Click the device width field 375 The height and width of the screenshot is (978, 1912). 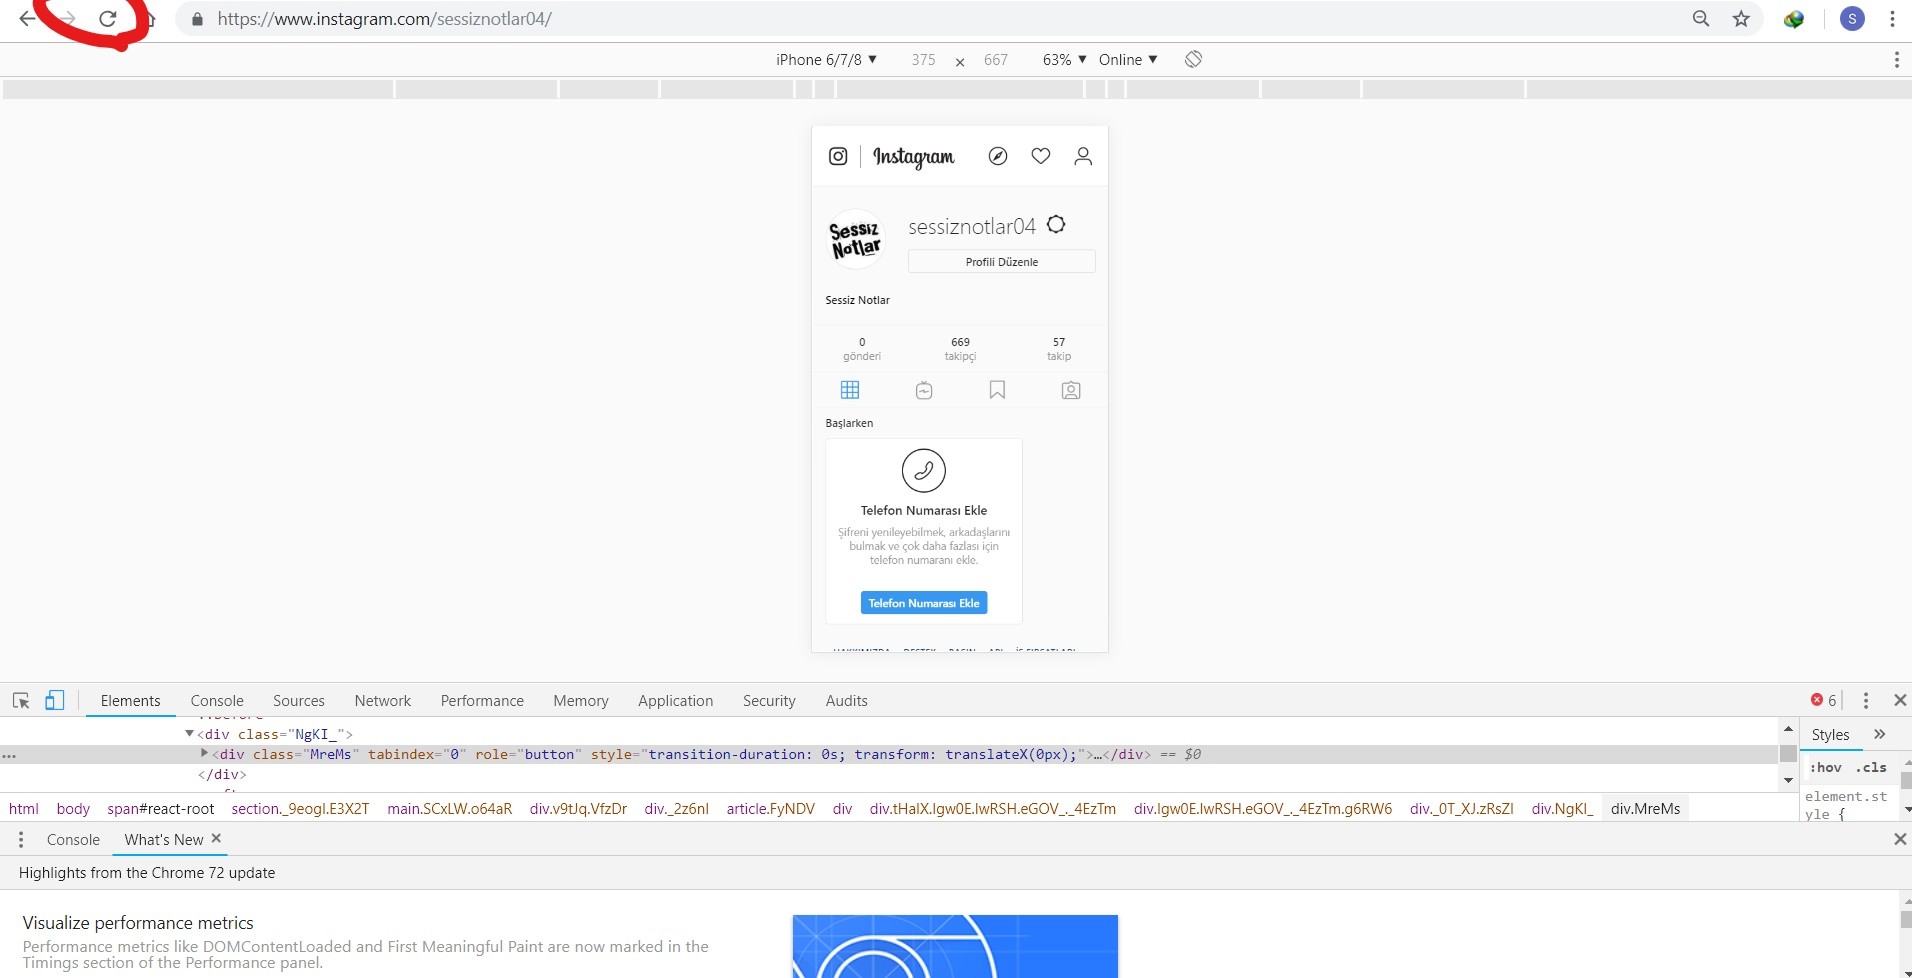pyautogui.click(x=923, y=60)
